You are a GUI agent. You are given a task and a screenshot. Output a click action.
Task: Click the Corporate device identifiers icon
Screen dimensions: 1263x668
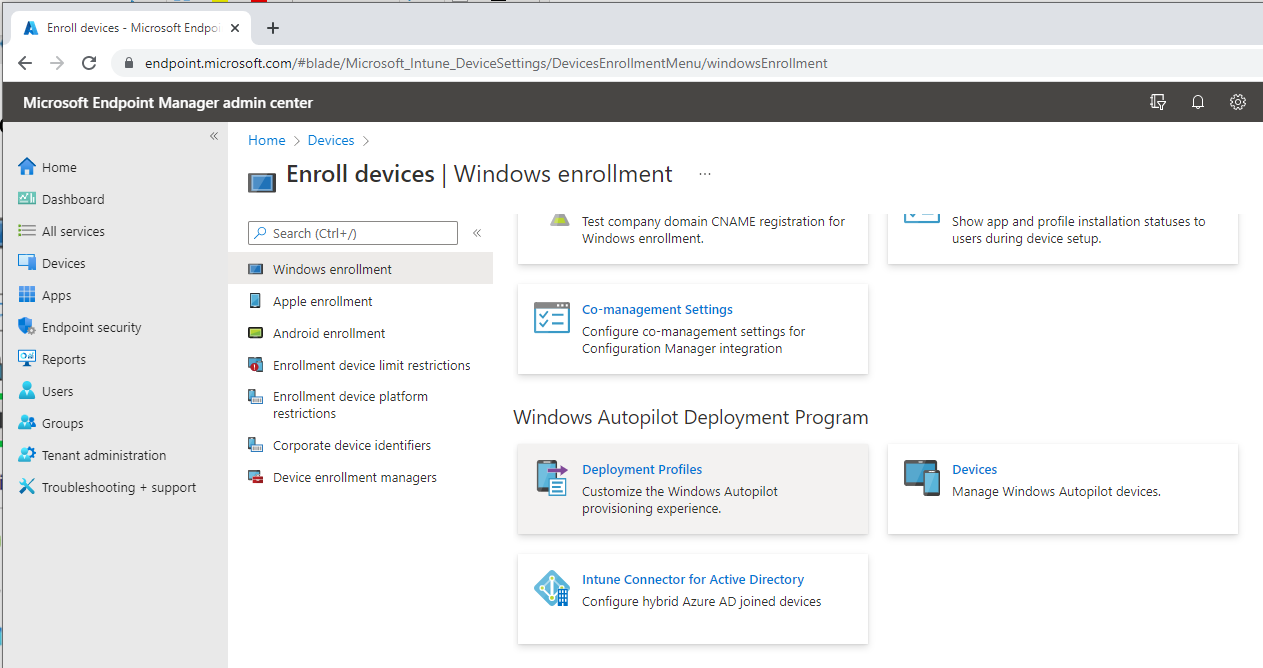[255, 445]
